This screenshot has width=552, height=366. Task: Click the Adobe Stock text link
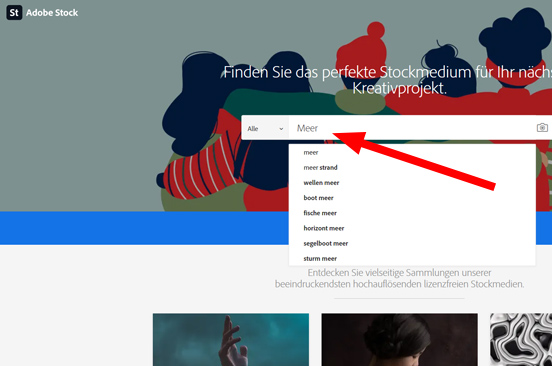click(x=52, y=13)
